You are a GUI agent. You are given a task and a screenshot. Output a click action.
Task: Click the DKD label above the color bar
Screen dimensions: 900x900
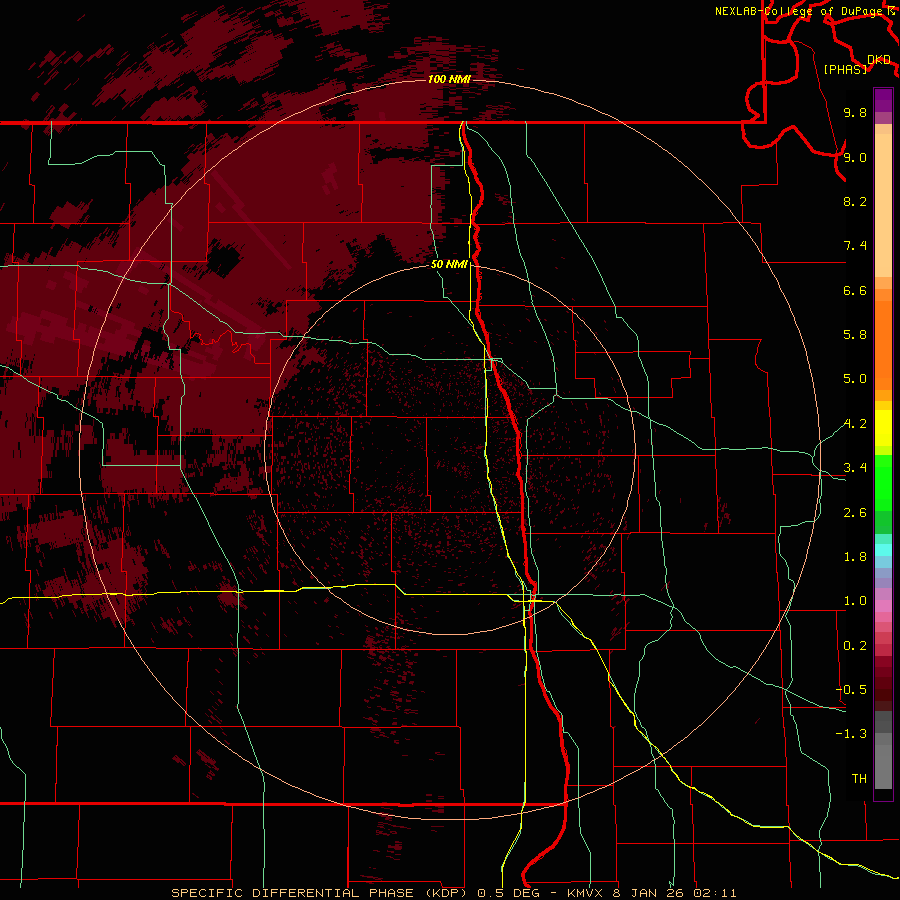pos(879,60)
